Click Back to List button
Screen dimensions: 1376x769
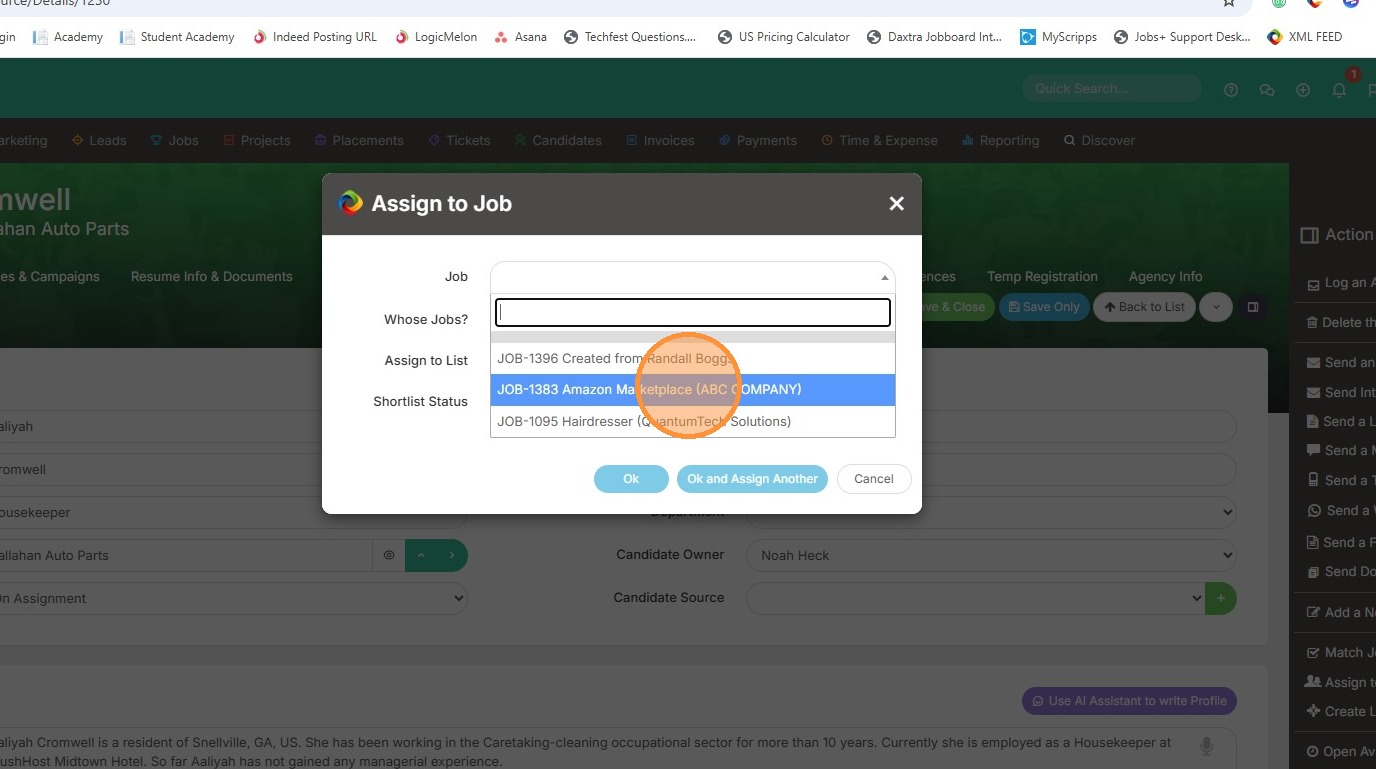[x=1144, y=307]
